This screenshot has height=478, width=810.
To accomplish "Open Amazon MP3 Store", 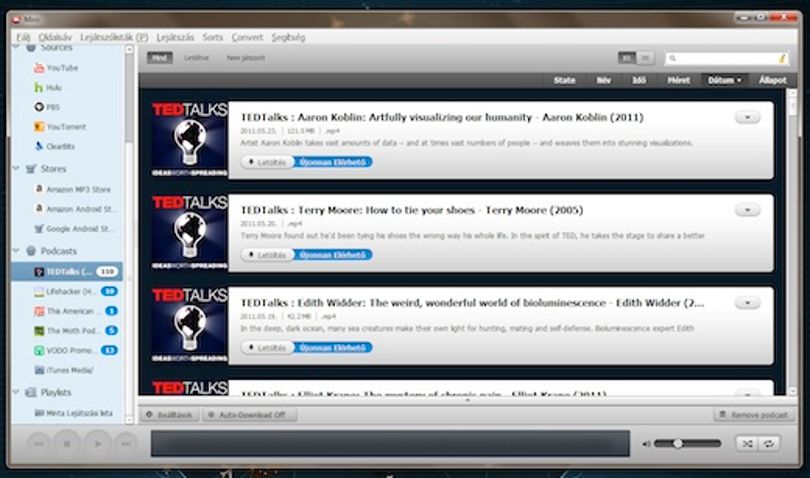I will (x=72, y=189).
